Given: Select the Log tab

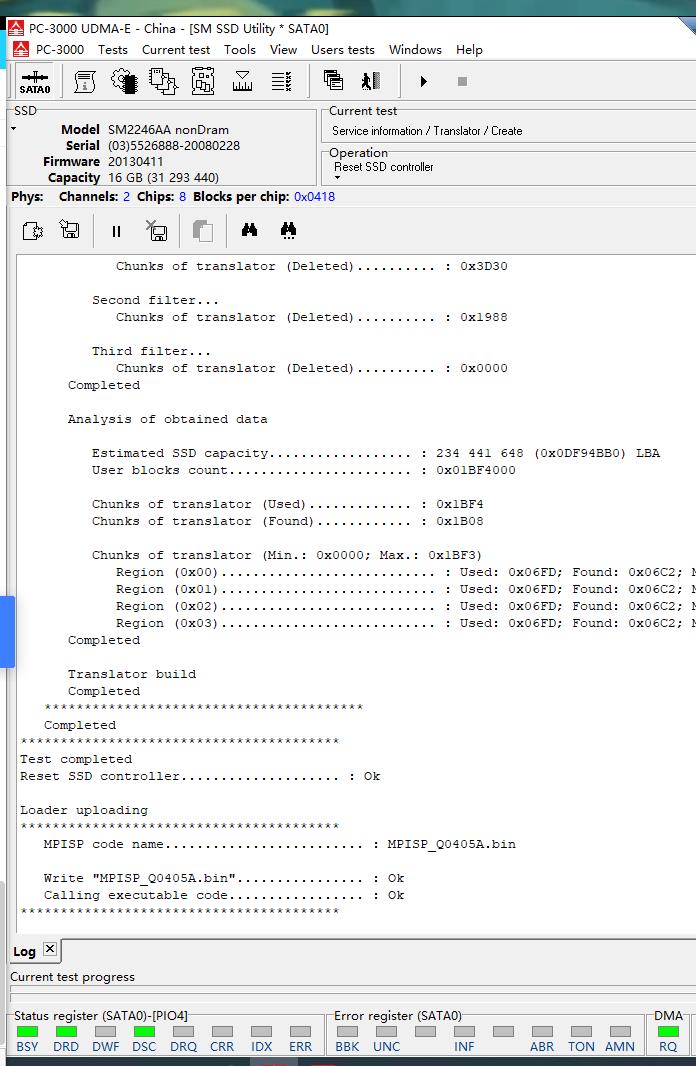Looking at the screenshot, I should point(24,952).
